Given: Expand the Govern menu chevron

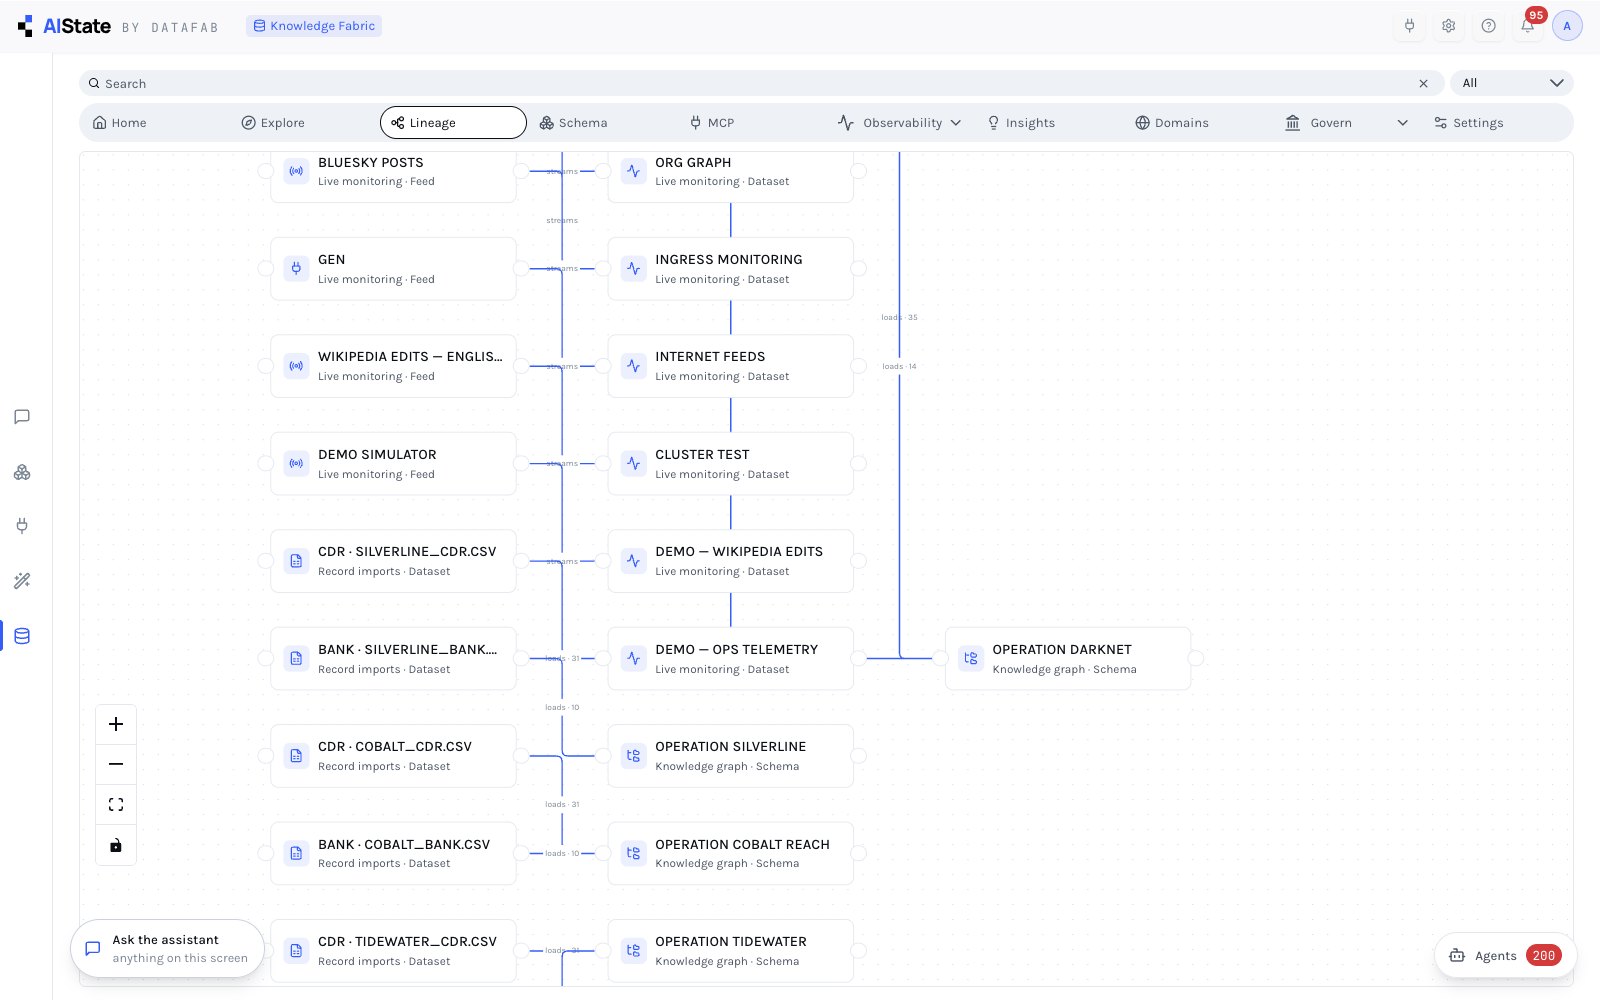Looking at the screenshot, I should click(1402, 123).
